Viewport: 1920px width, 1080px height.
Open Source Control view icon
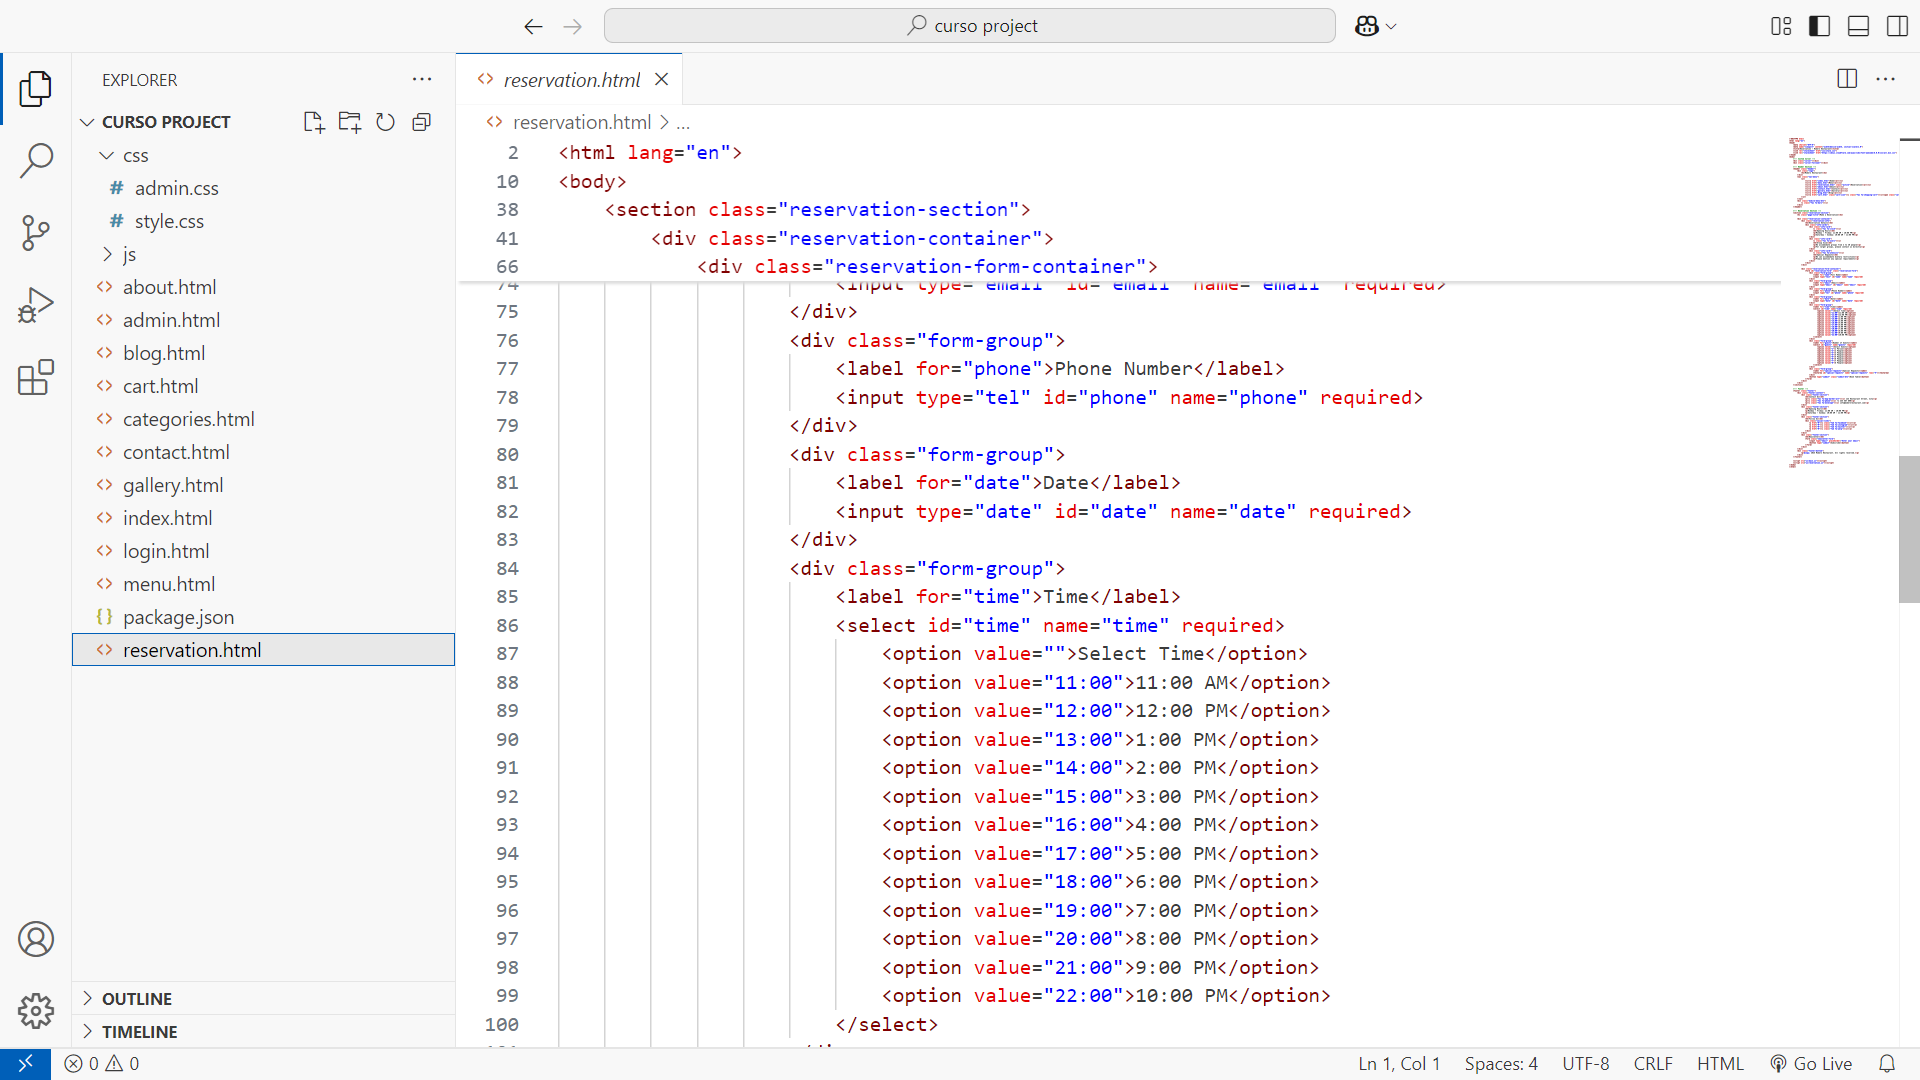[36, 233]
